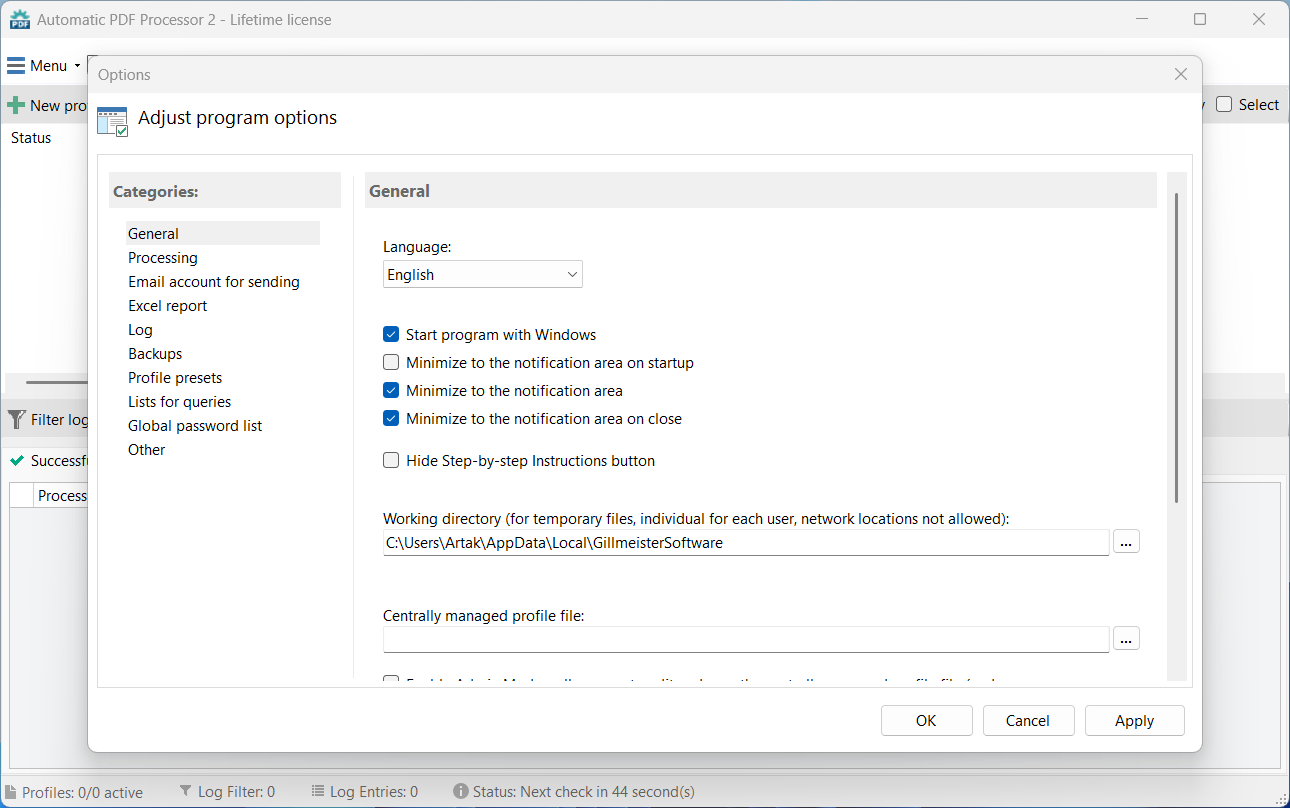This screenshot has height=808, width=1290.
Task: Enable Minimize to notification area on startup
Action: coord(391,363)
